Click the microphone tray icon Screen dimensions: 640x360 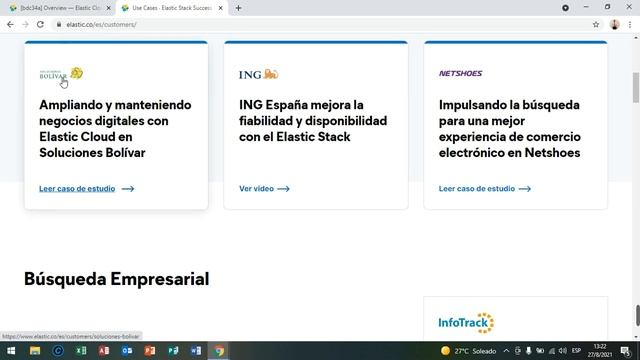[x=529, y=351]
